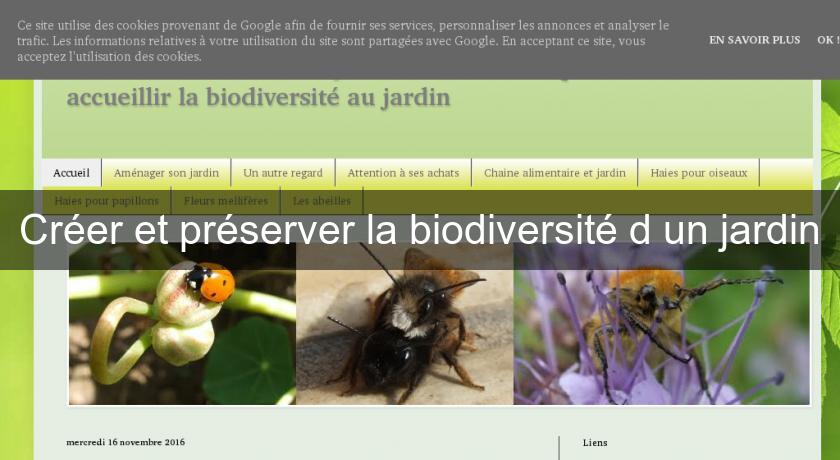Click the date 'mercredi 16 novembre 2016'
This screenshot has height=460, width=840.
125,442
